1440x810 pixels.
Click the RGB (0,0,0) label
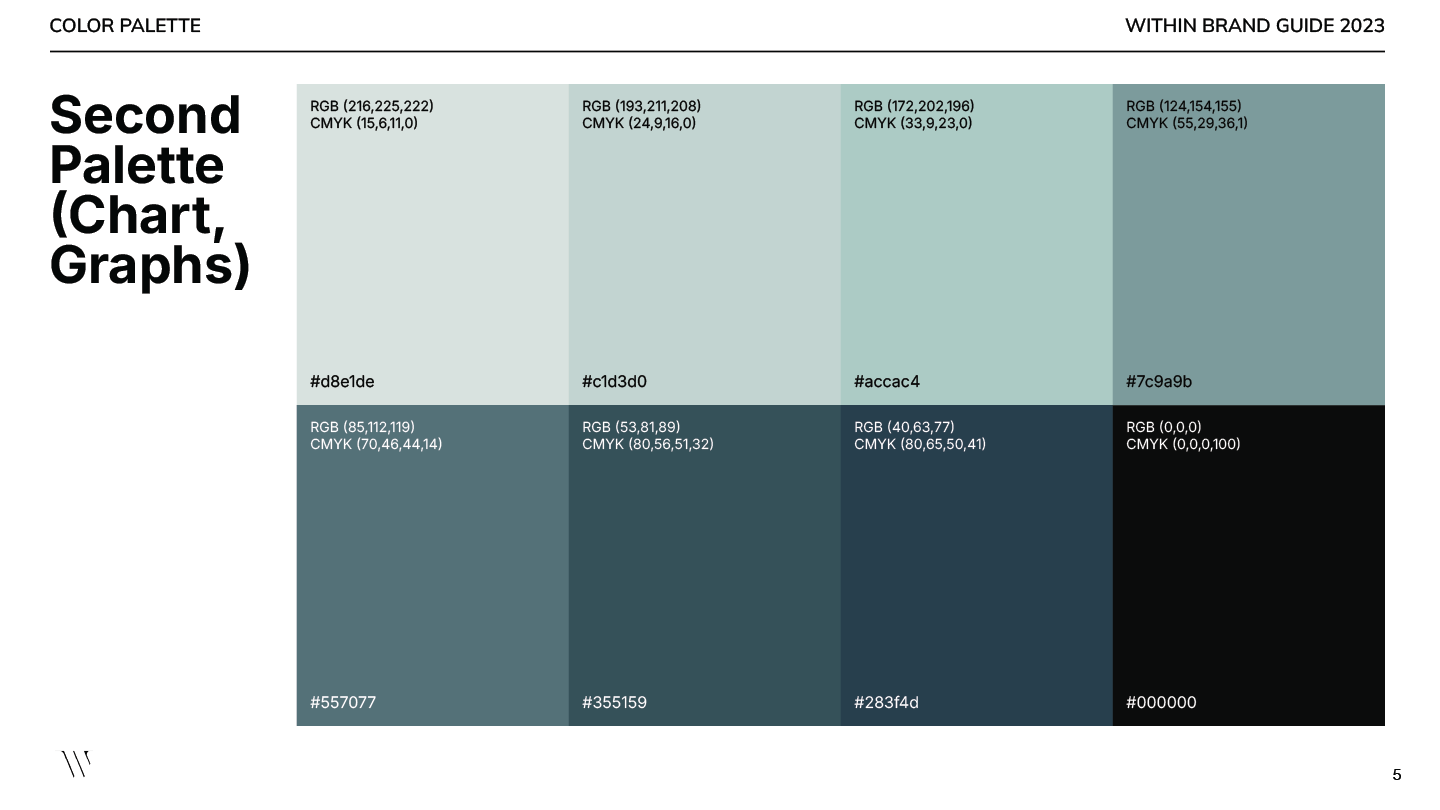click(1164, 427)
